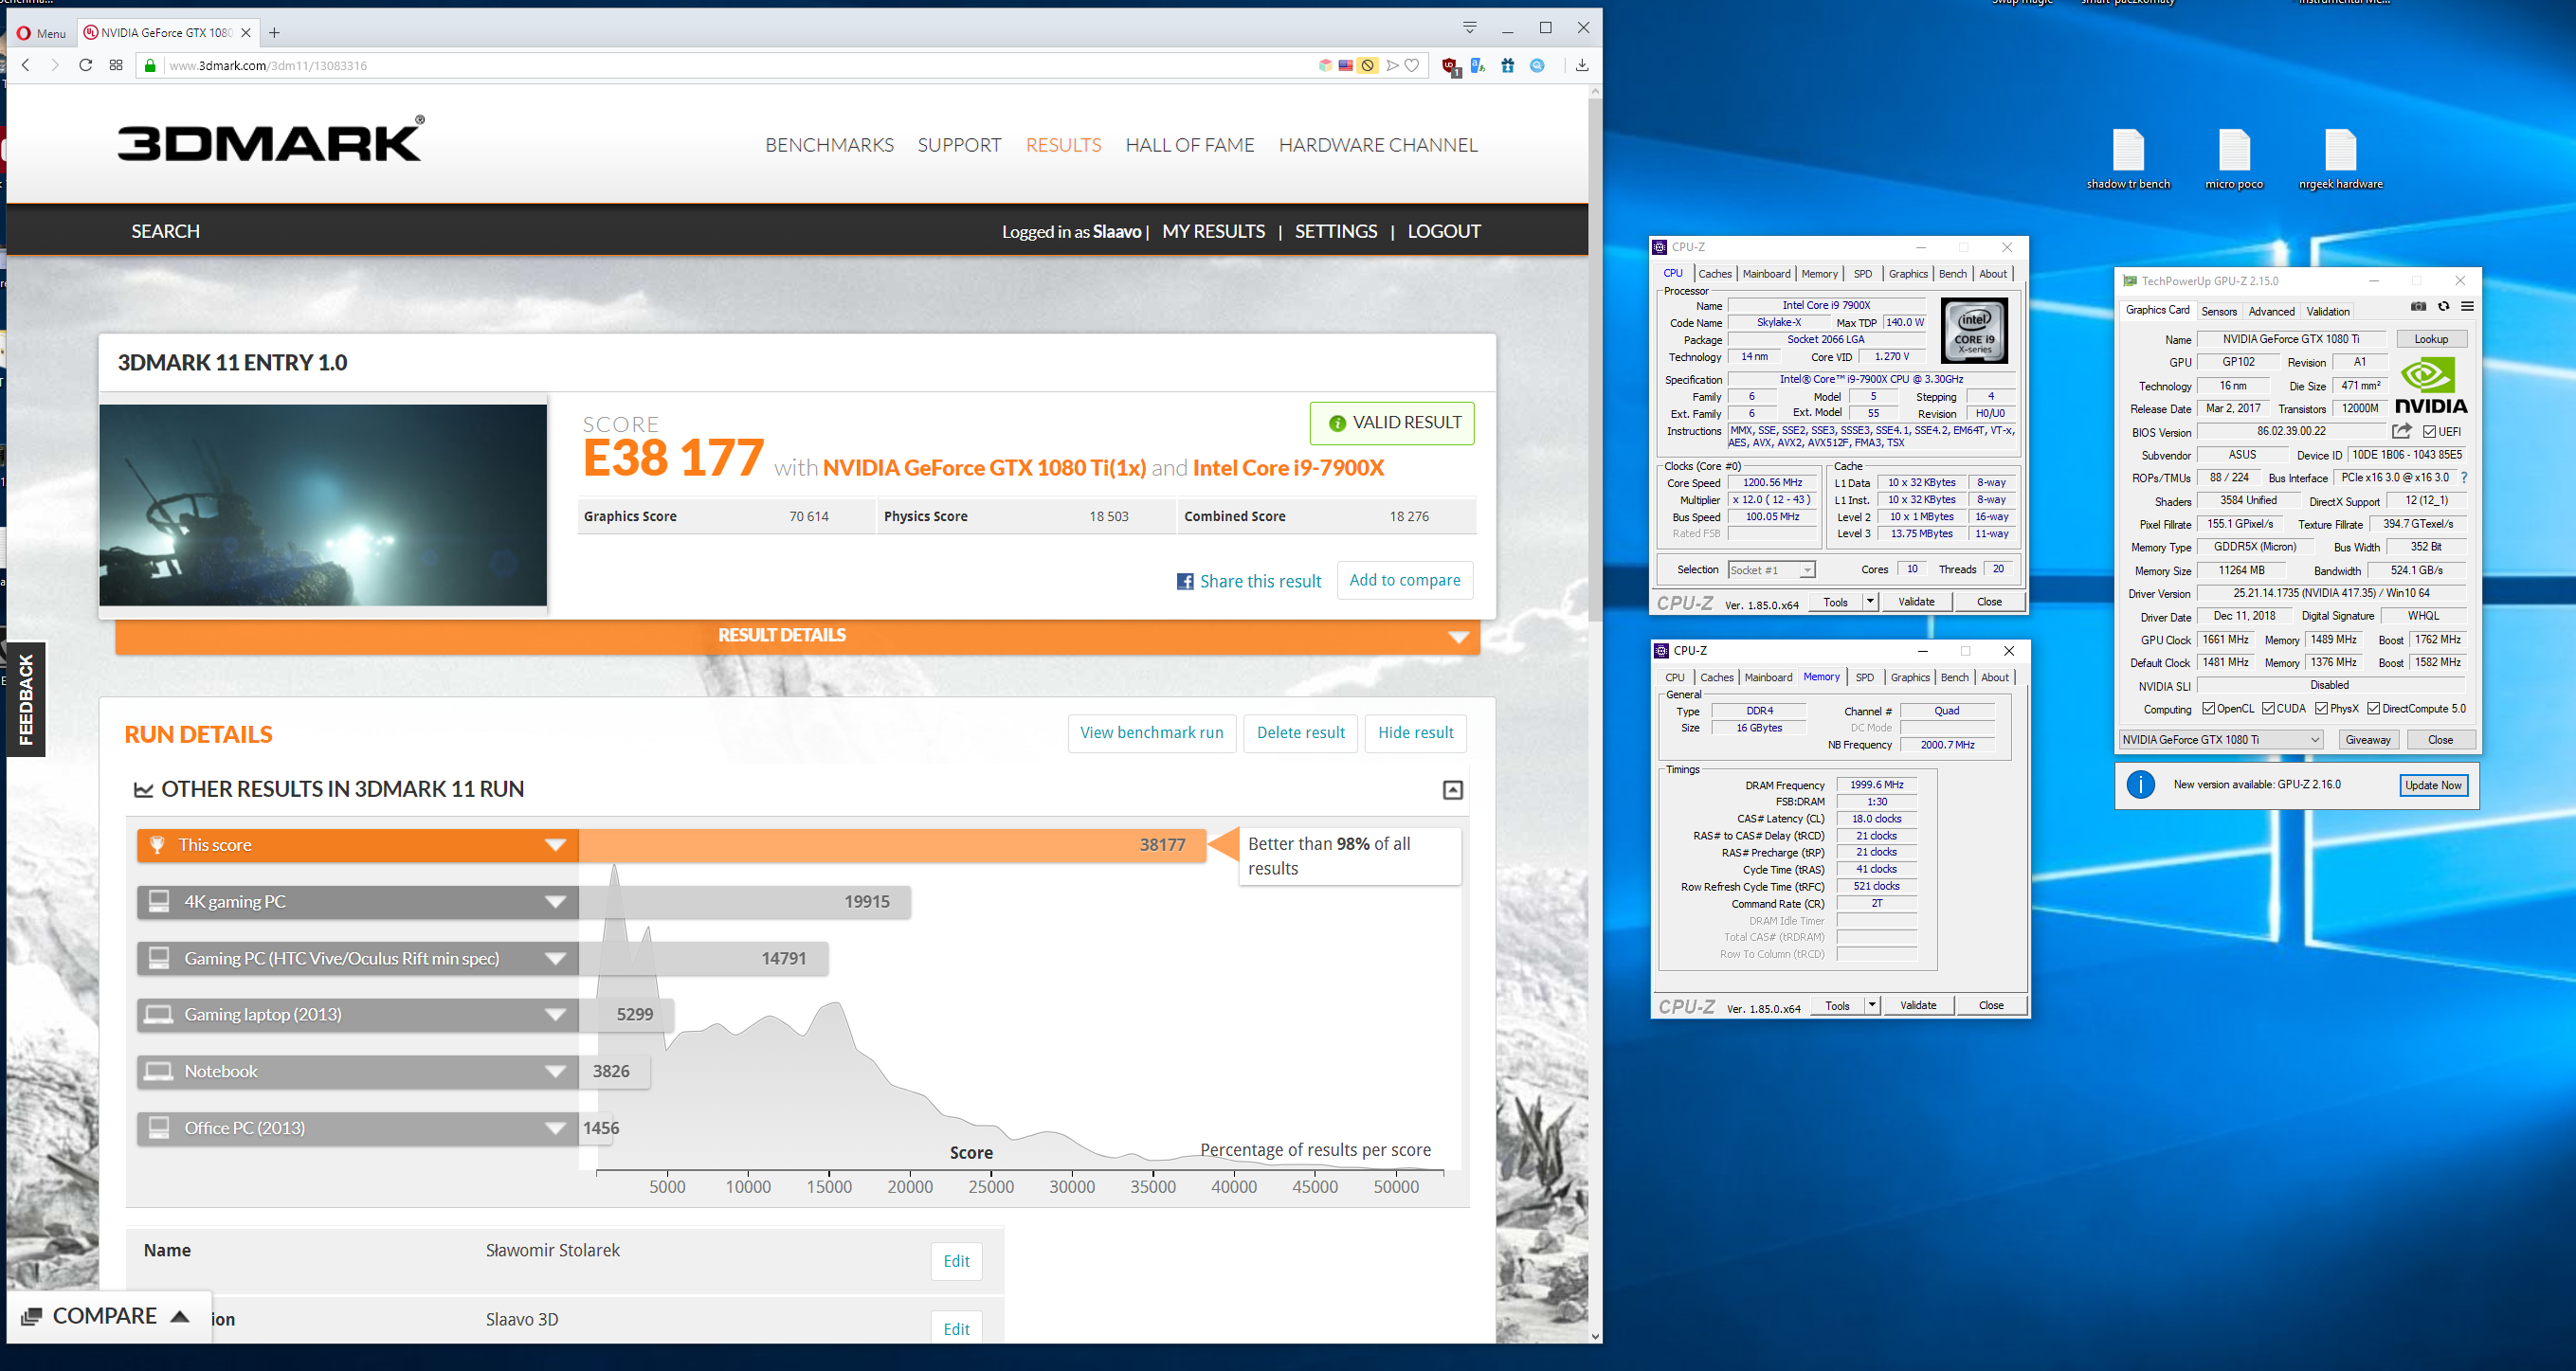Open the nrgeek hardware desktop file
This screenshot has width=2576, height=1371.
pos(2341,160)
